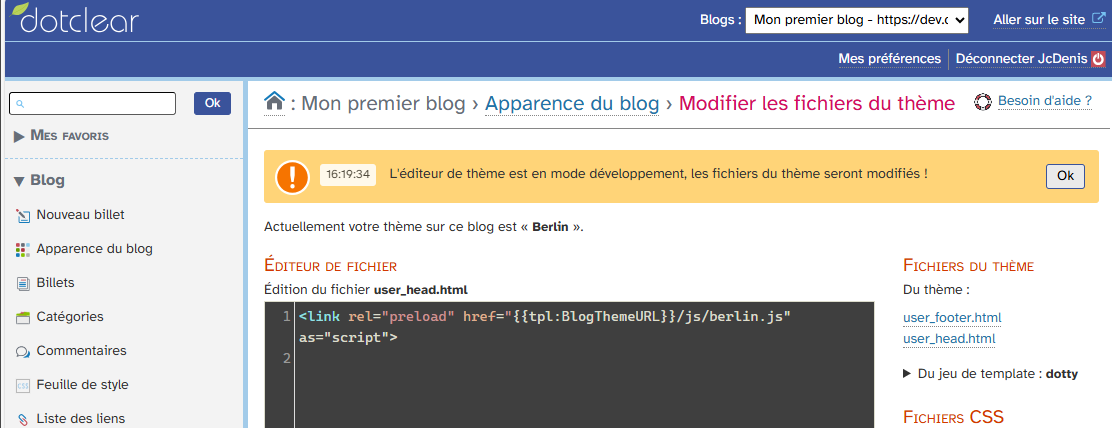Click the search Ok button

(213, 103)
